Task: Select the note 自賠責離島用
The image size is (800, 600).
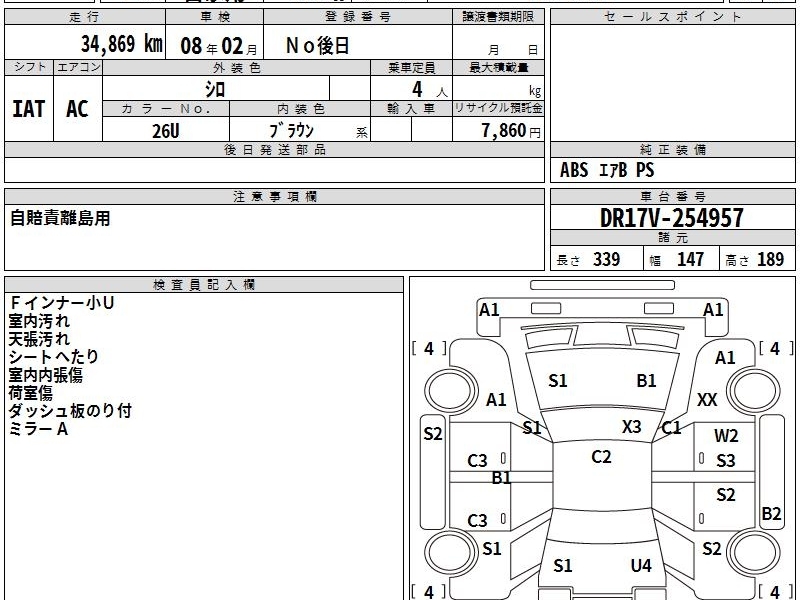Action: point(60,218)
